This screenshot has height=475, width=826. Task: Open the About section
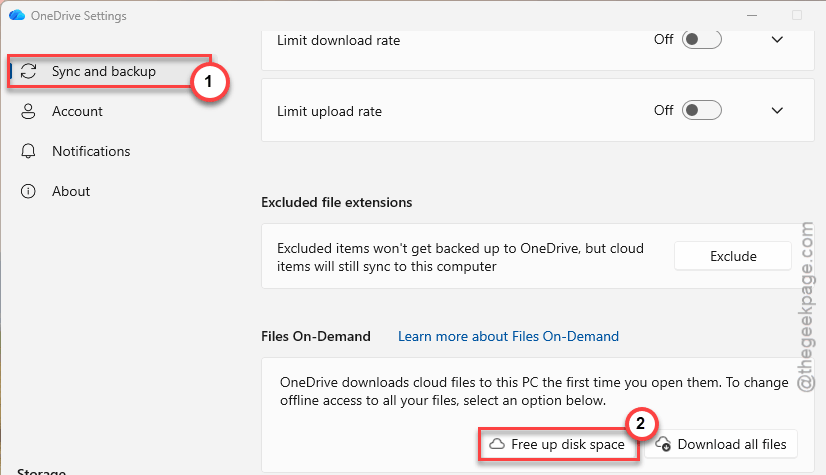[x=71, y=191]
